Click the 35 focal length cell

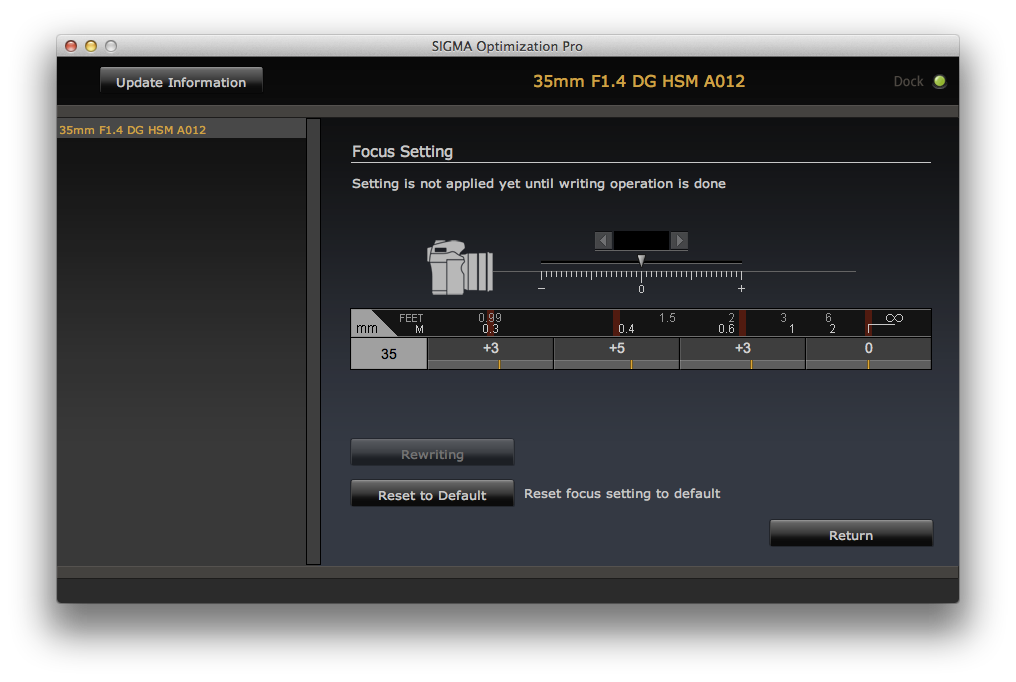(389, 354)
